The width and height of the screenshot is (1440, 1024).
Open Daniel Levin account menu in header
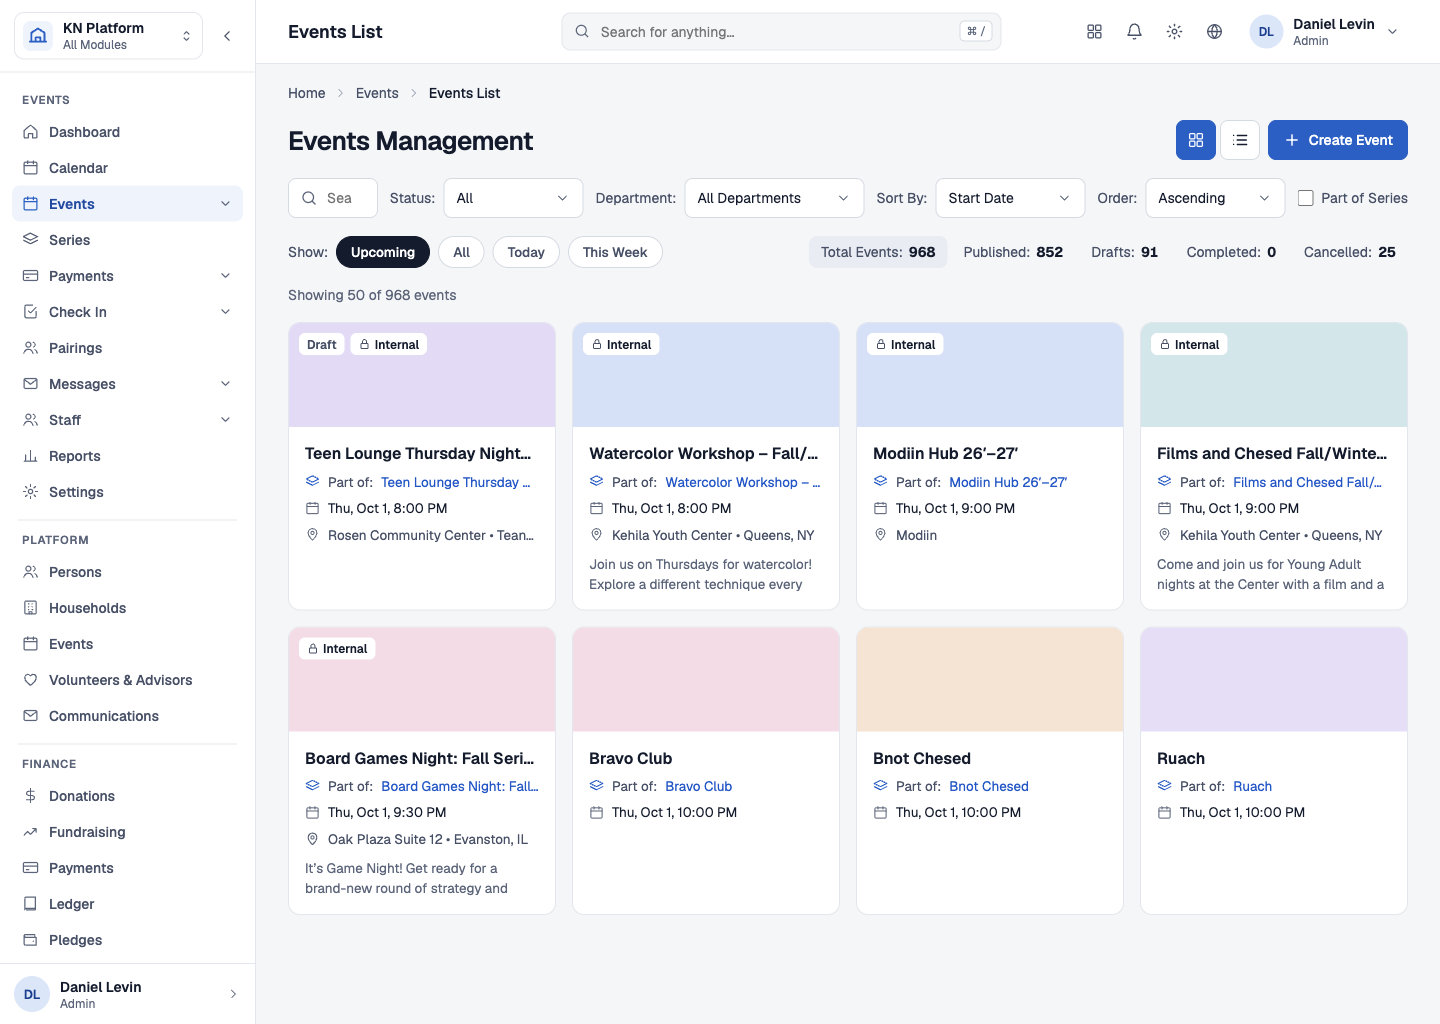tap(1325, 32)
